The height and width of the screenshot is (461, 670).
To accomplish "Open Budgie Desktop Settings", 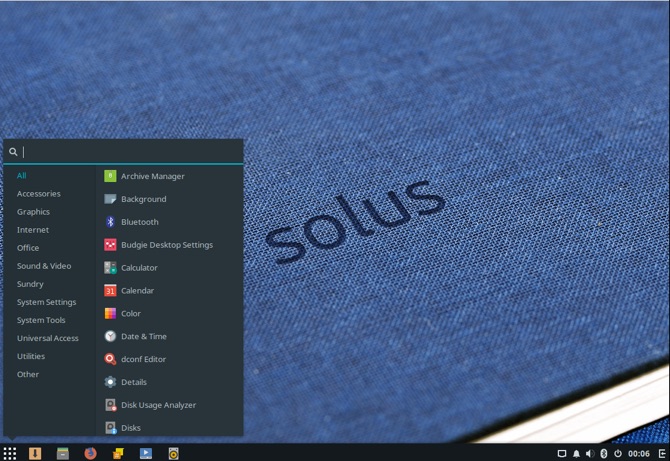I will 166,245.
